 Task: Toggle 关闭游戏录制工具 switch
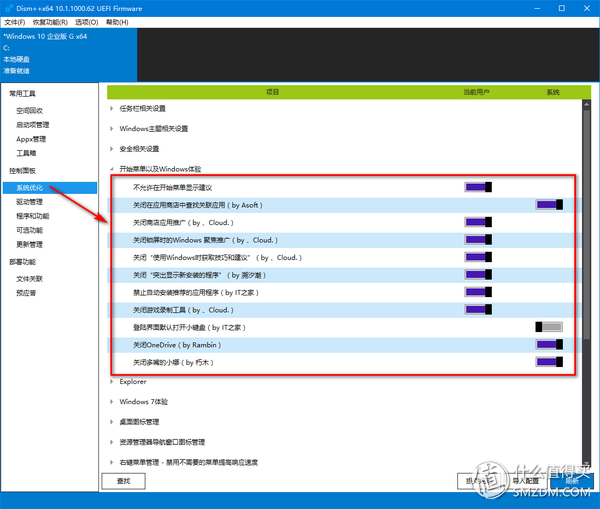pos(478,310)
